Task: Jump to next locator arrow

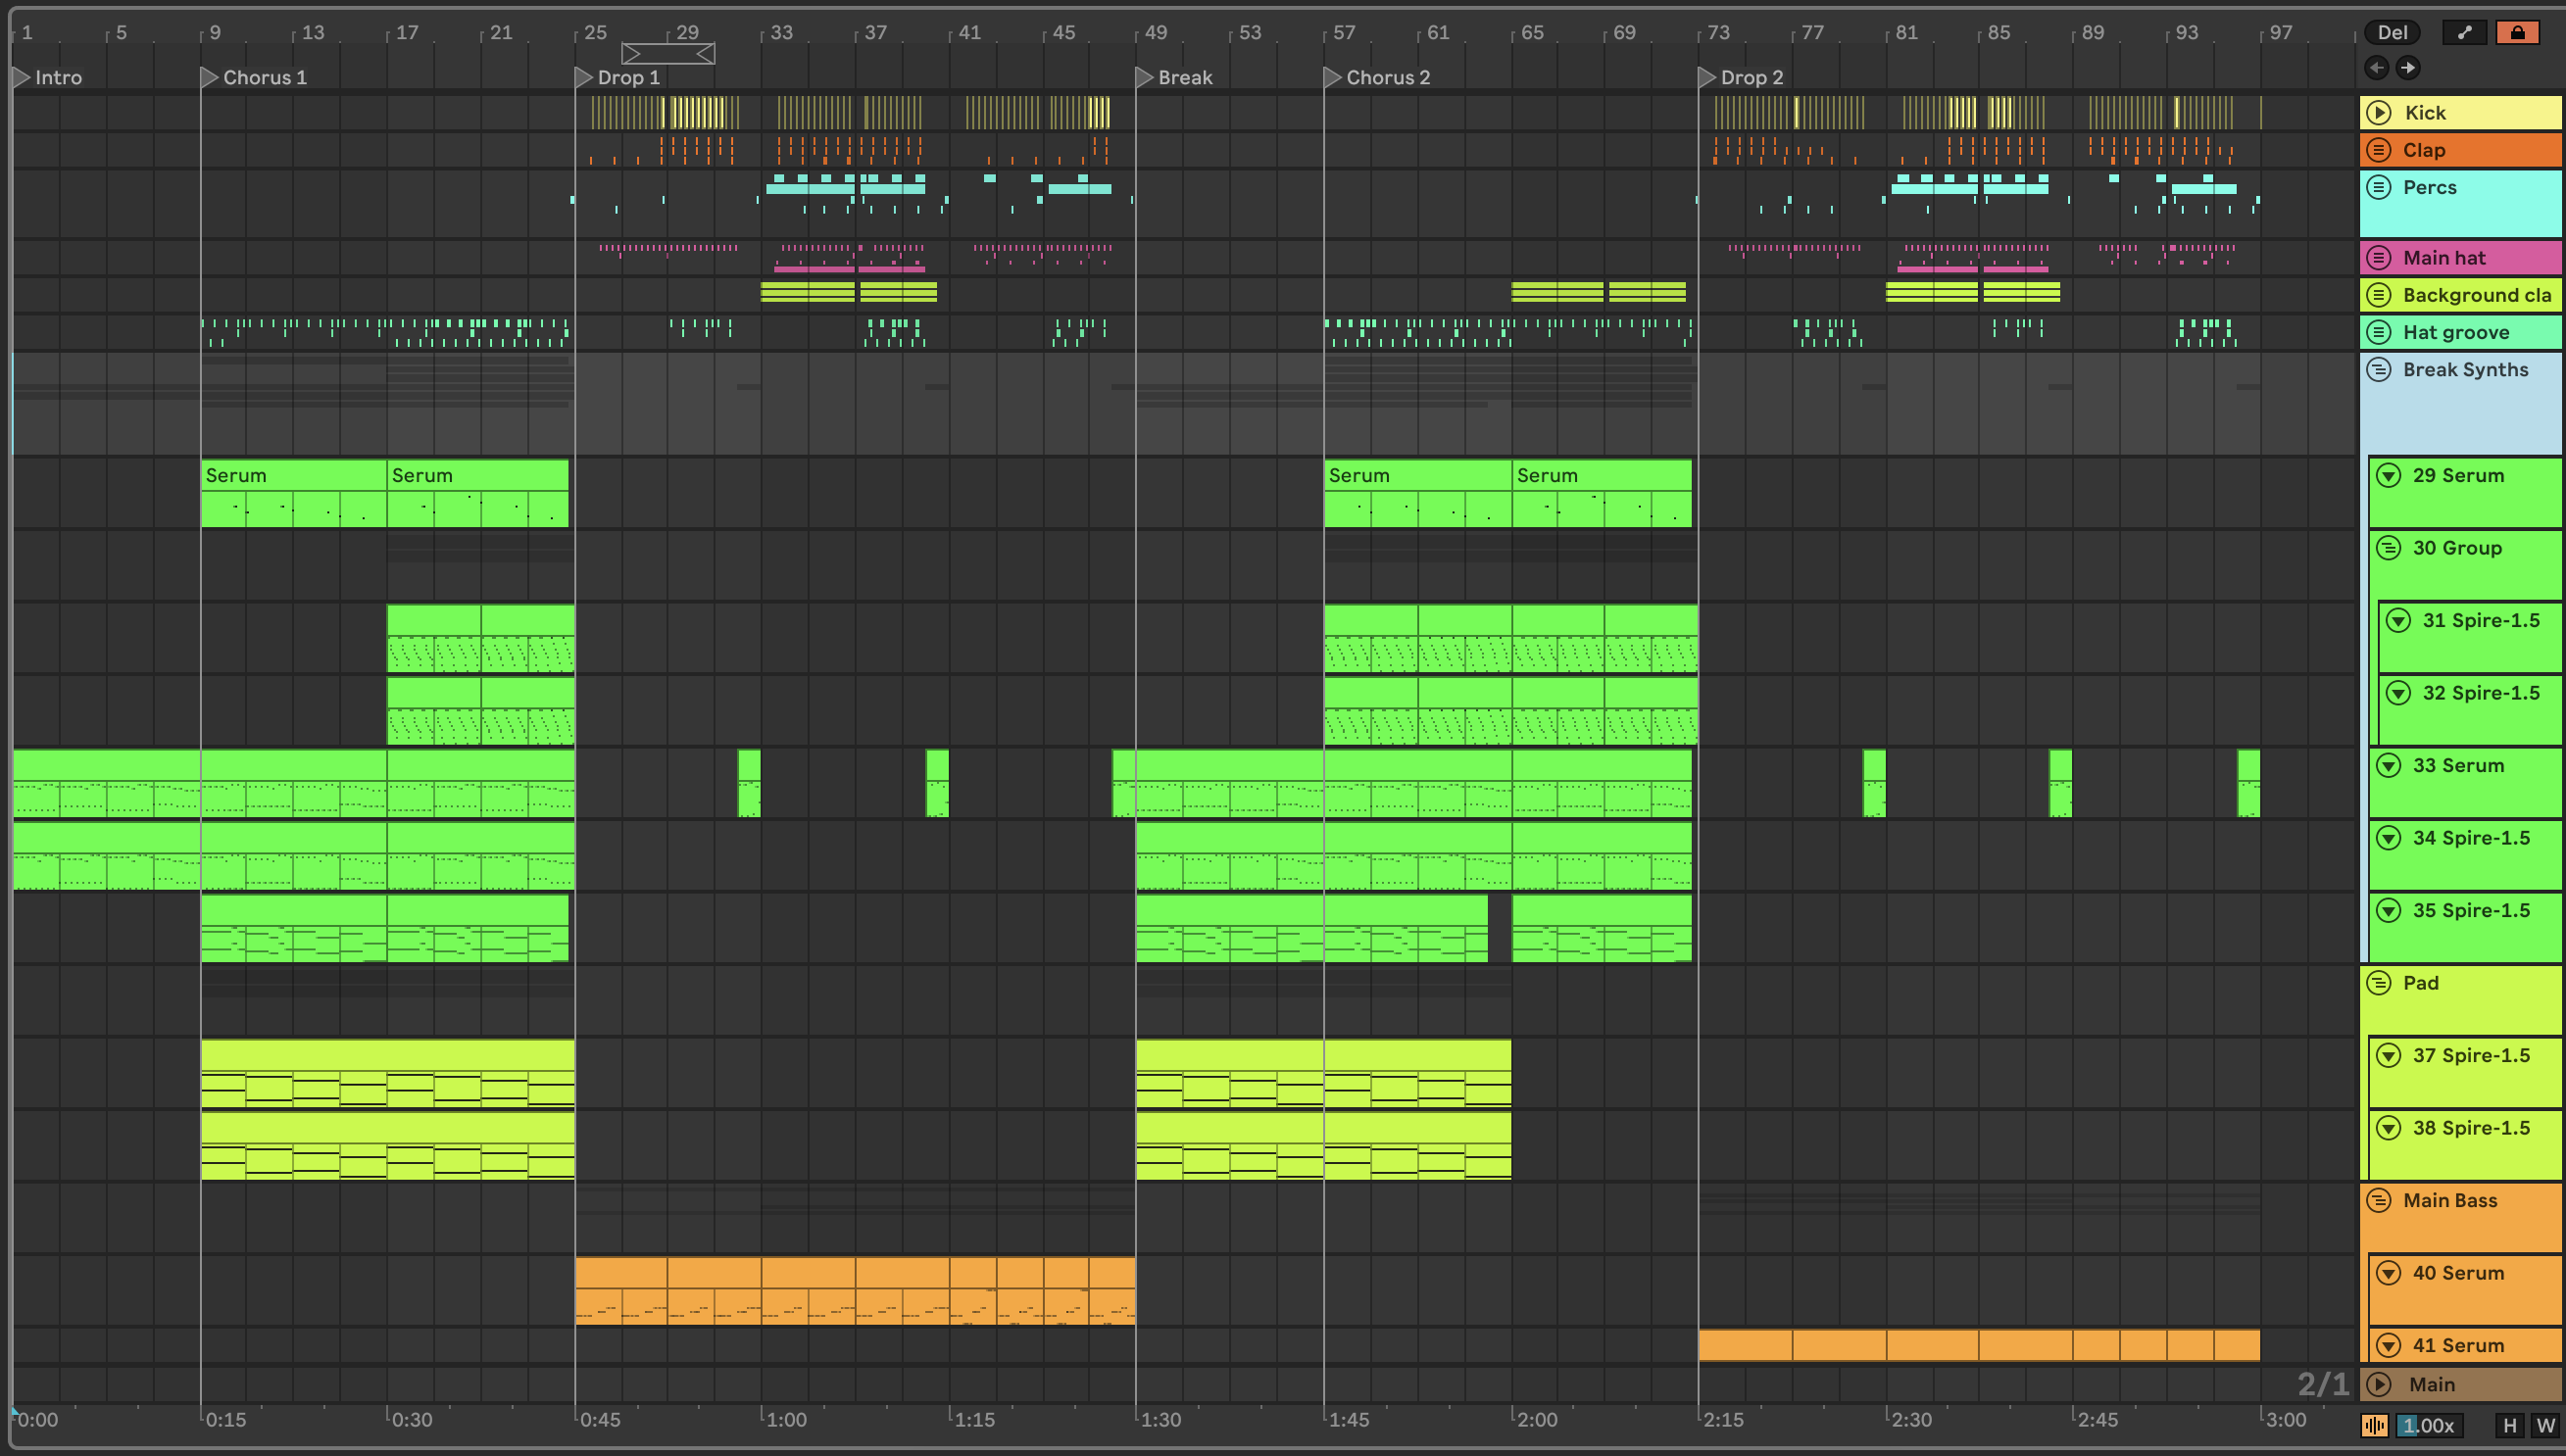Action: point(2408,68)
